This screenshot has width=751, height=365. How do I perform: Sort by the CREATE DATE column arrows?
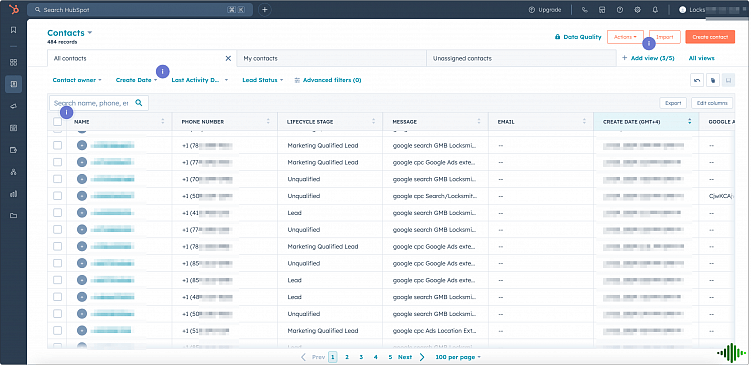[x=690, y=122]
